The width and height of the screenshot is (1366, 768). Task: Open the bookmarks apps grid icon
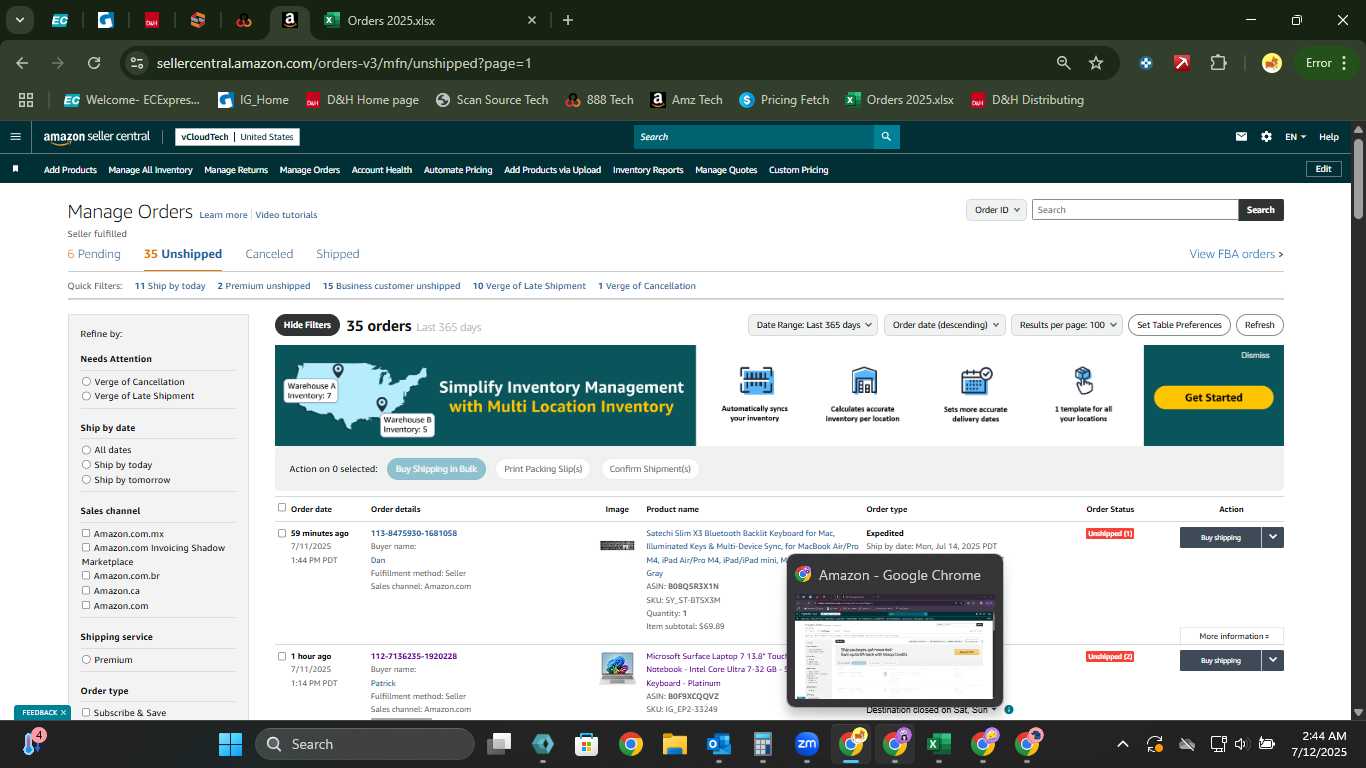click(26, 100)
